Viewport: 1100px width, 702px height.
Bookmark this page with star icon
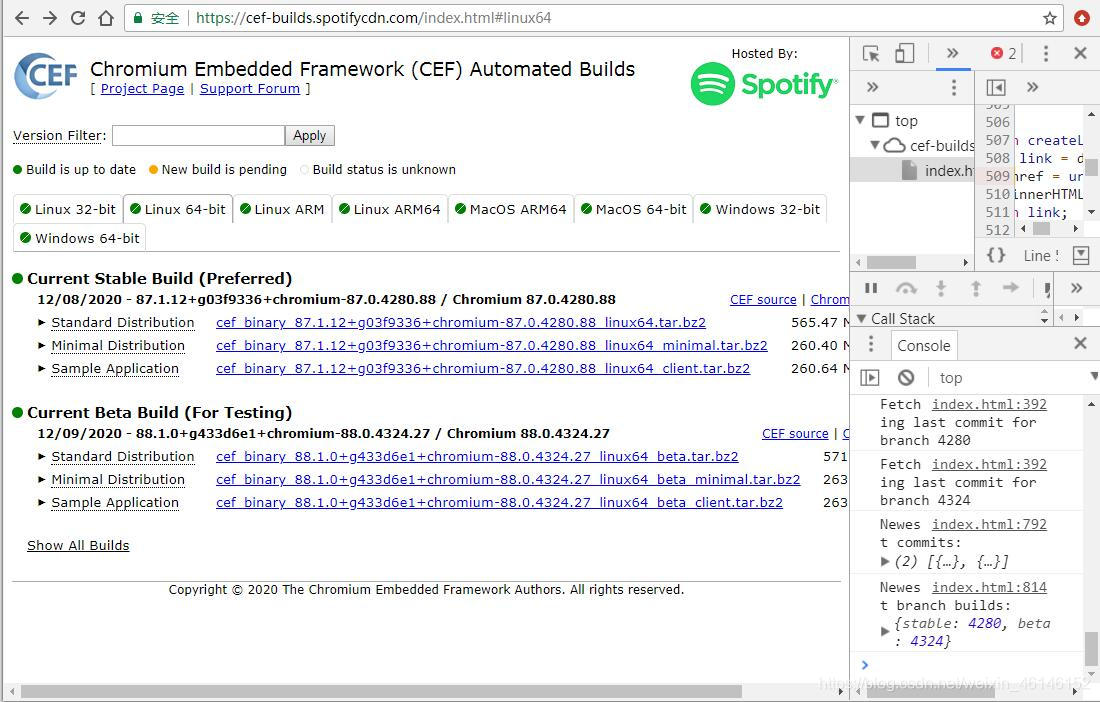point(1049,18)
